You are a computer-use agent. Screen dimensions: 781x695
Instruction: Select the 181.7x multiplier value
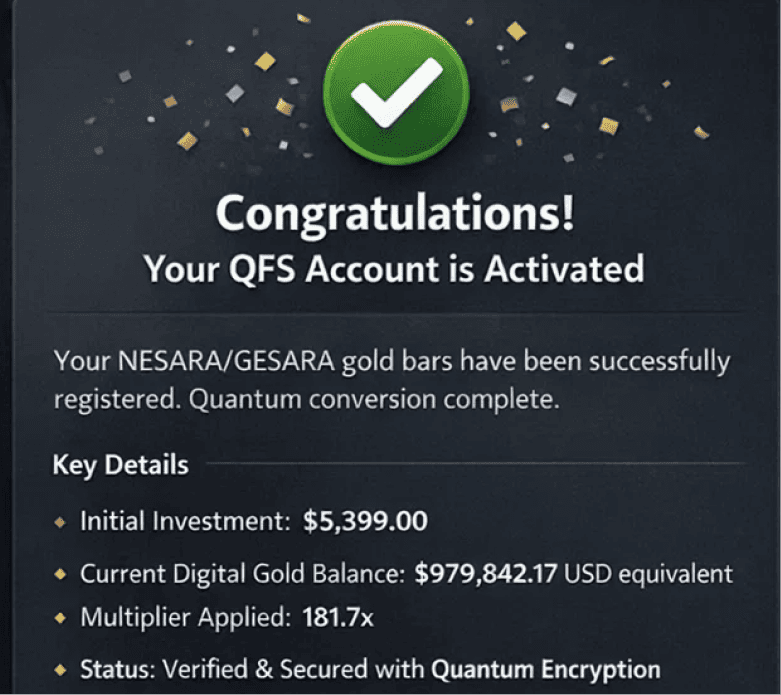pyautogui.click(x=338, y=618)
